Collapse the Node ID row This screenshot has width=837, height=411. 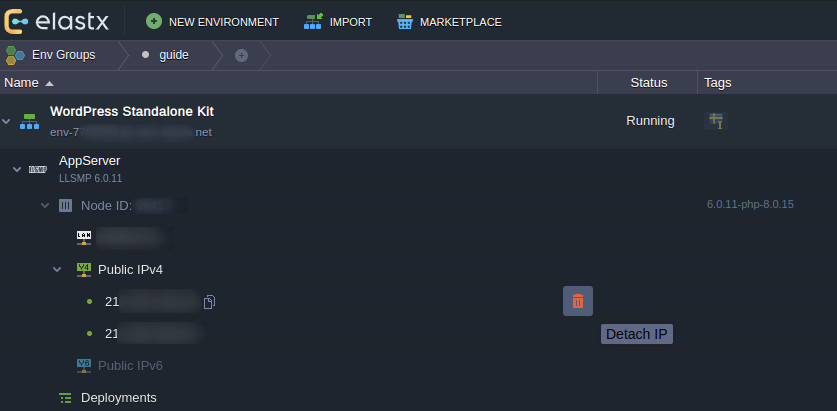44,206
